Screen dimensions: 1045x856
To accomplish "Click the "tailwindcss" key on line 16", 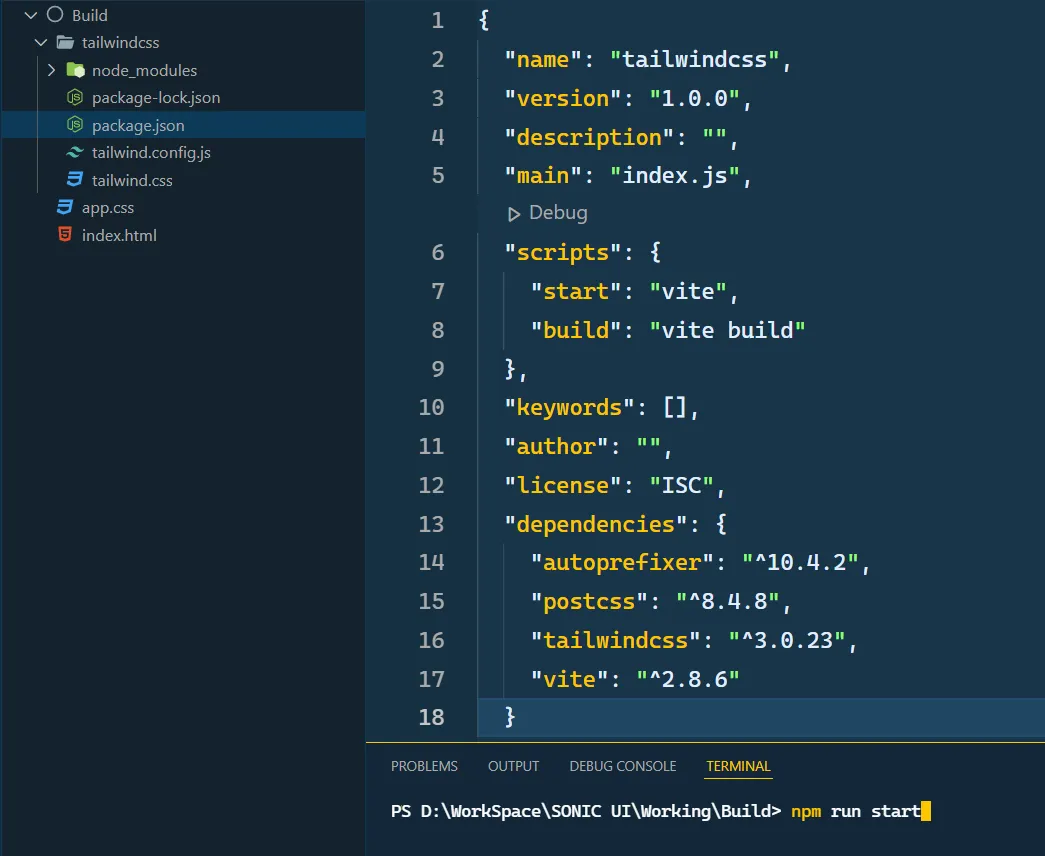I will 615,640.
